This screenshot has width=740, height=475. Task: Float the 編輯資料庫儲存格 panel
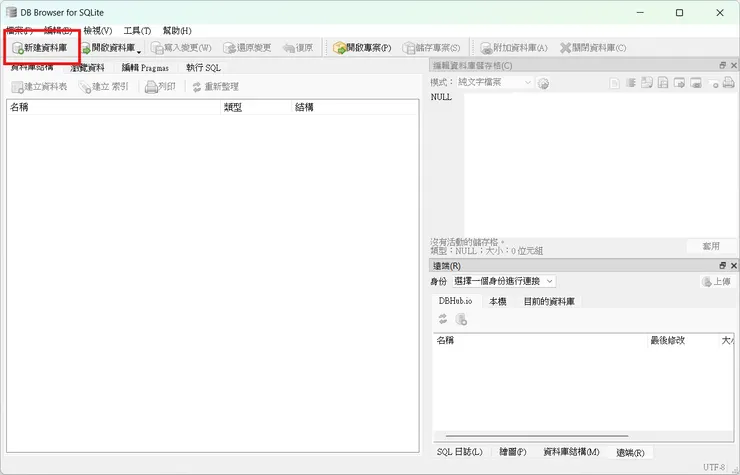click(x=723, y=65)
